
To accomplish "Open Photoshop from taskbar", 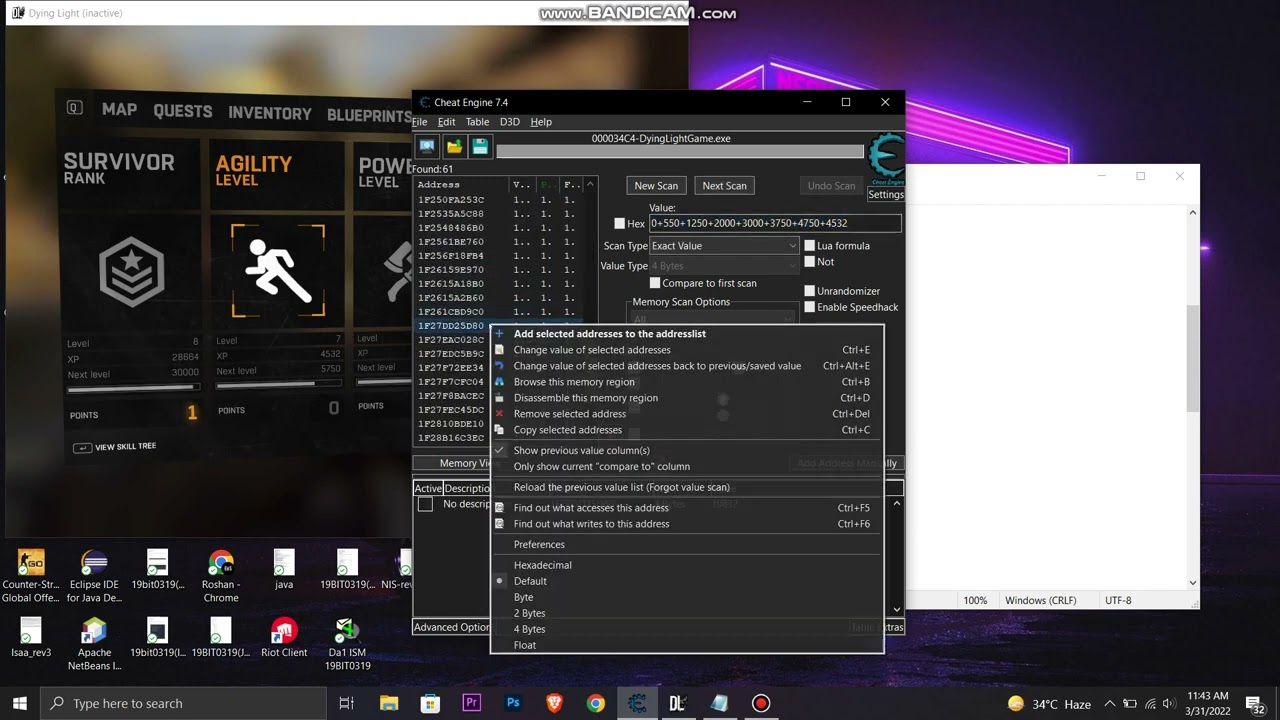I will (513, 703).
